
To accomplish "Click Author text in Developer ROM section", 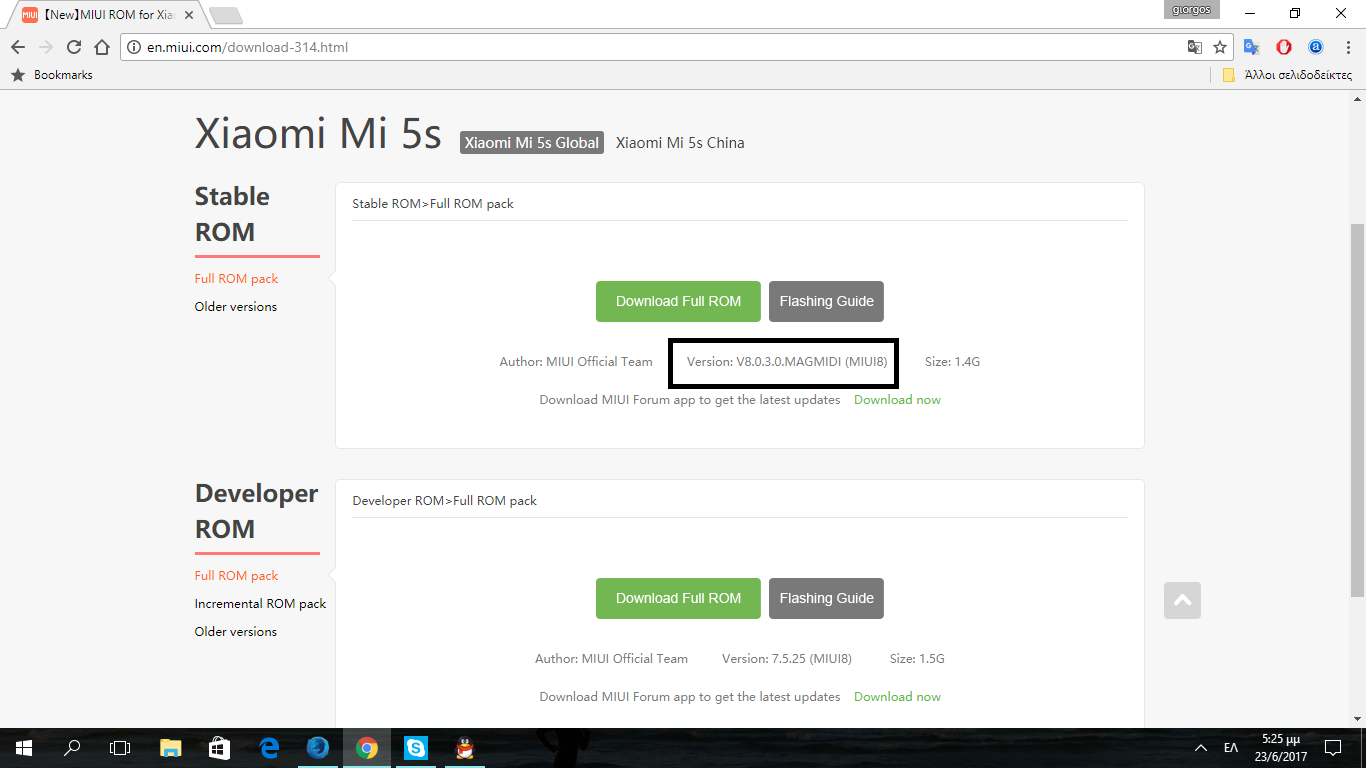I will pyautogui.click(x=611, y=659).
